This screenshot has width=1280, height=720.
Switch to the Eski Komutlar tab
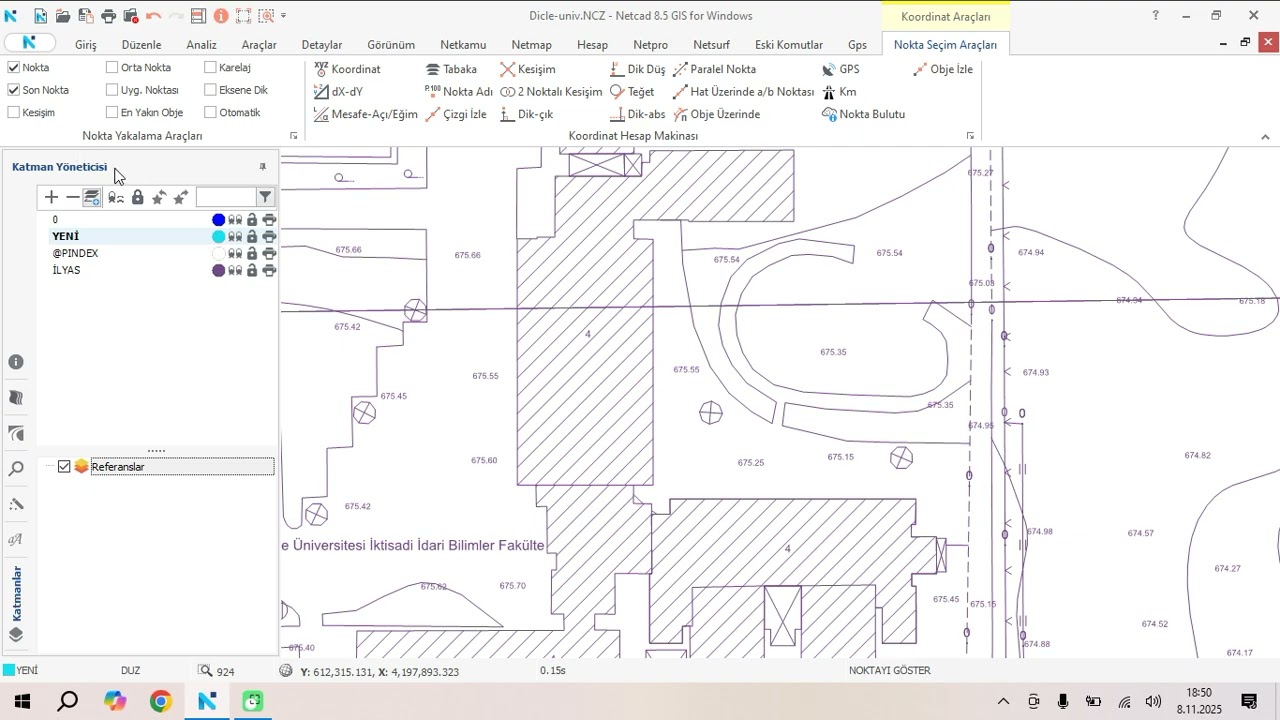(789, 45)
